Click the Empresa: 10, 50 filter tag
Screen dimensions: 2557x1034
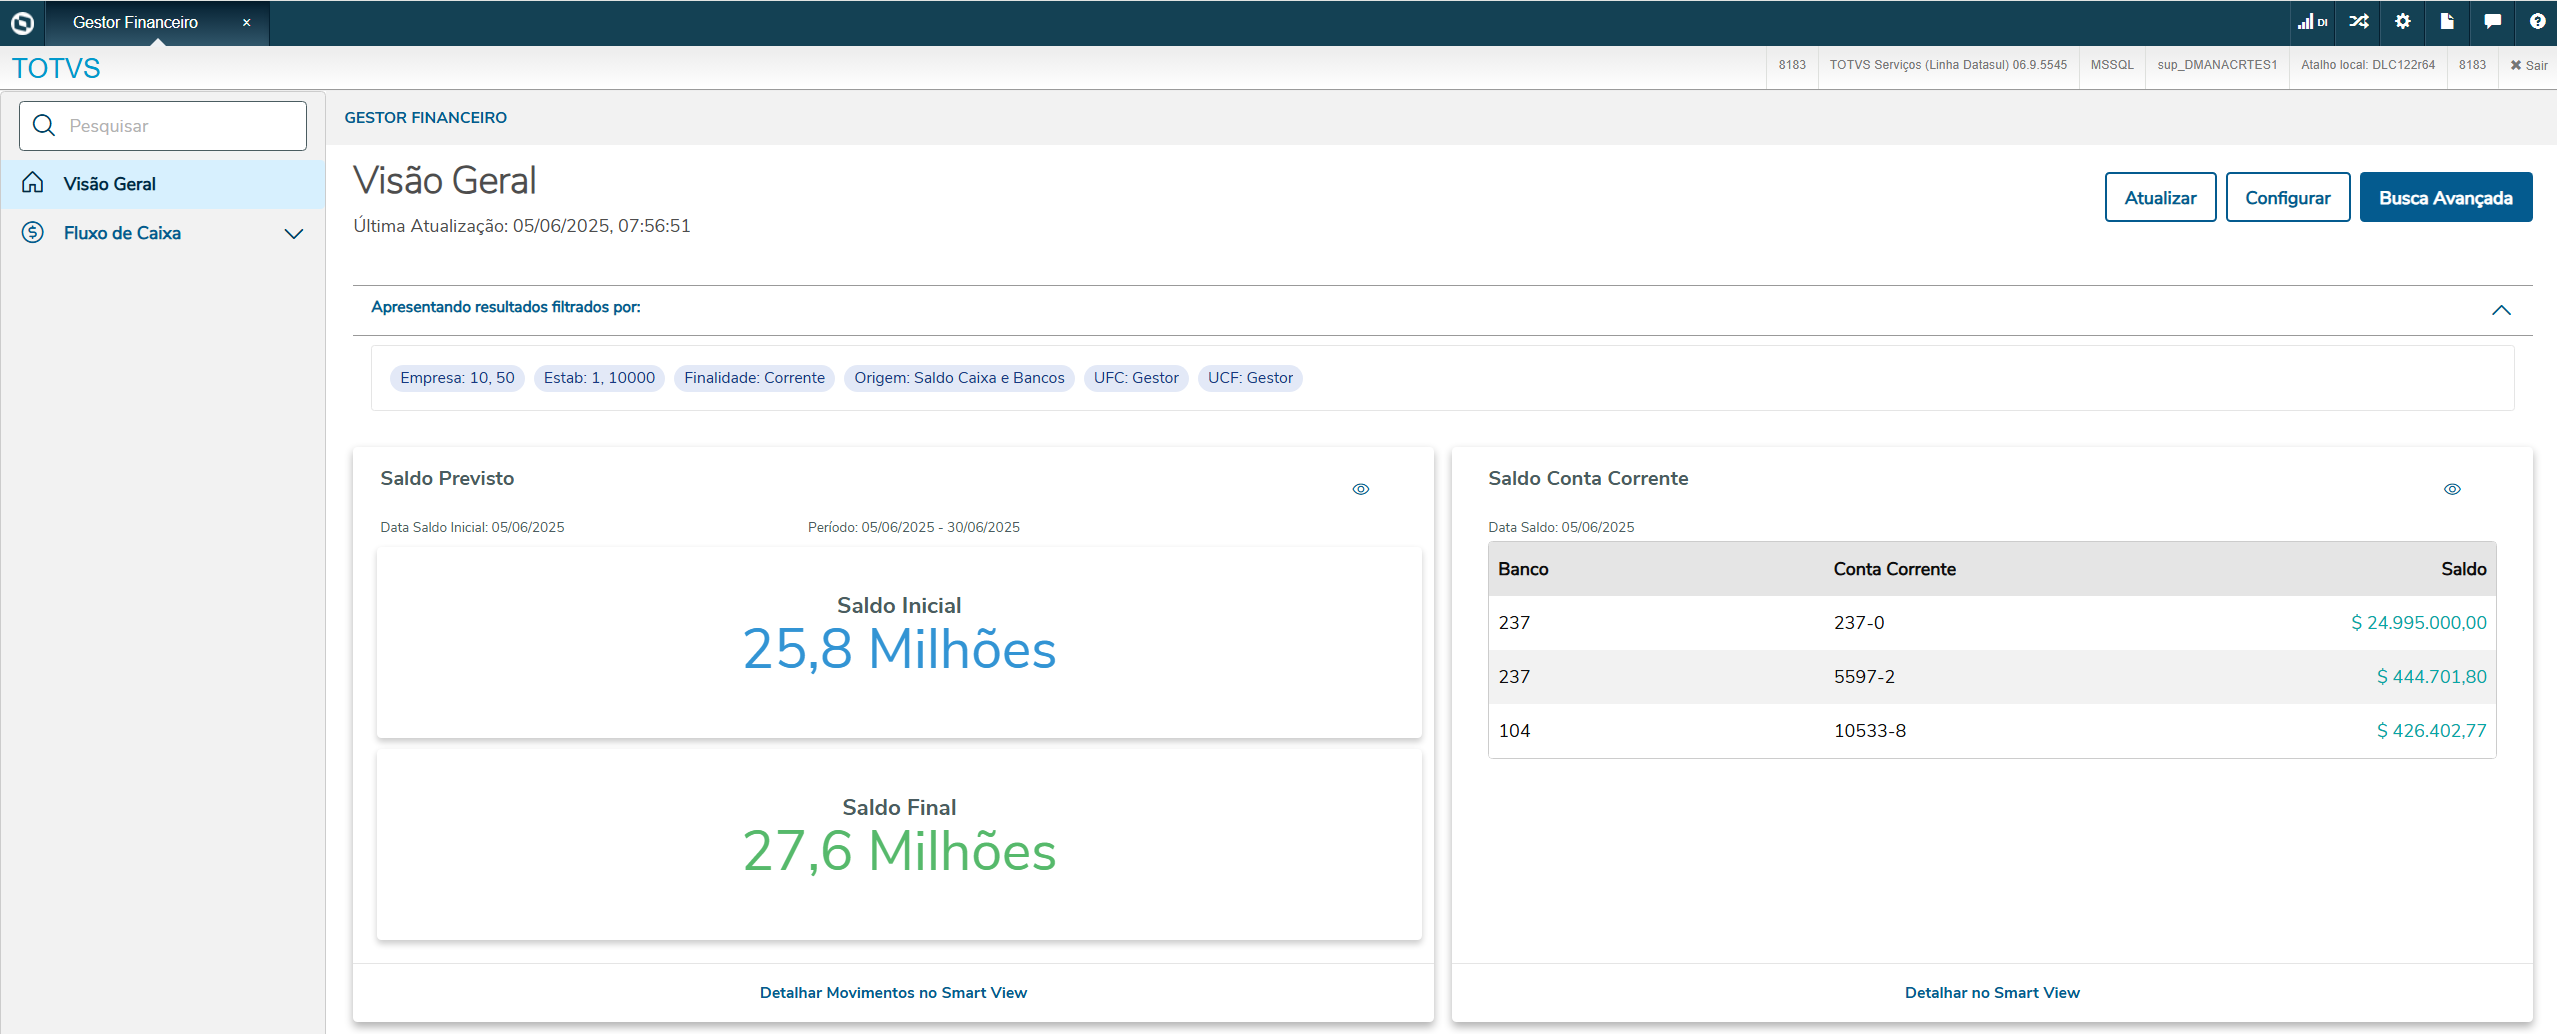click(457, 378)
